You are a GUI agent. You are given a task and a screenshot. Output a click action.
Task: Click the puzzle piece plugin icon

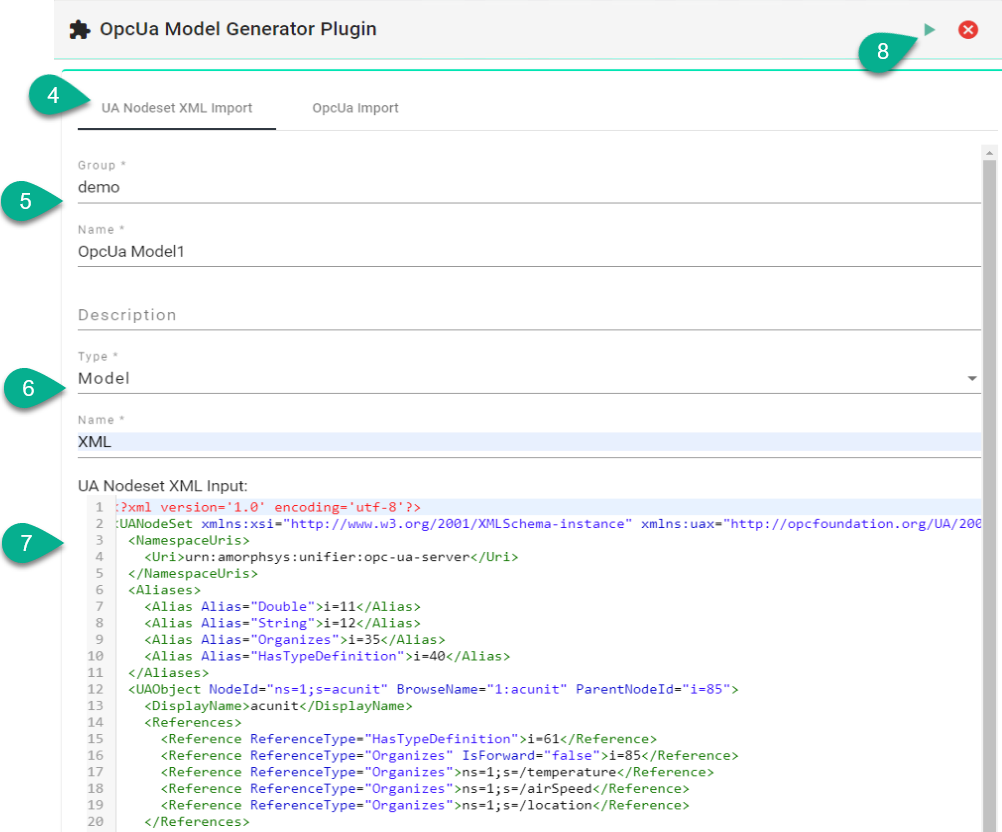79,30
